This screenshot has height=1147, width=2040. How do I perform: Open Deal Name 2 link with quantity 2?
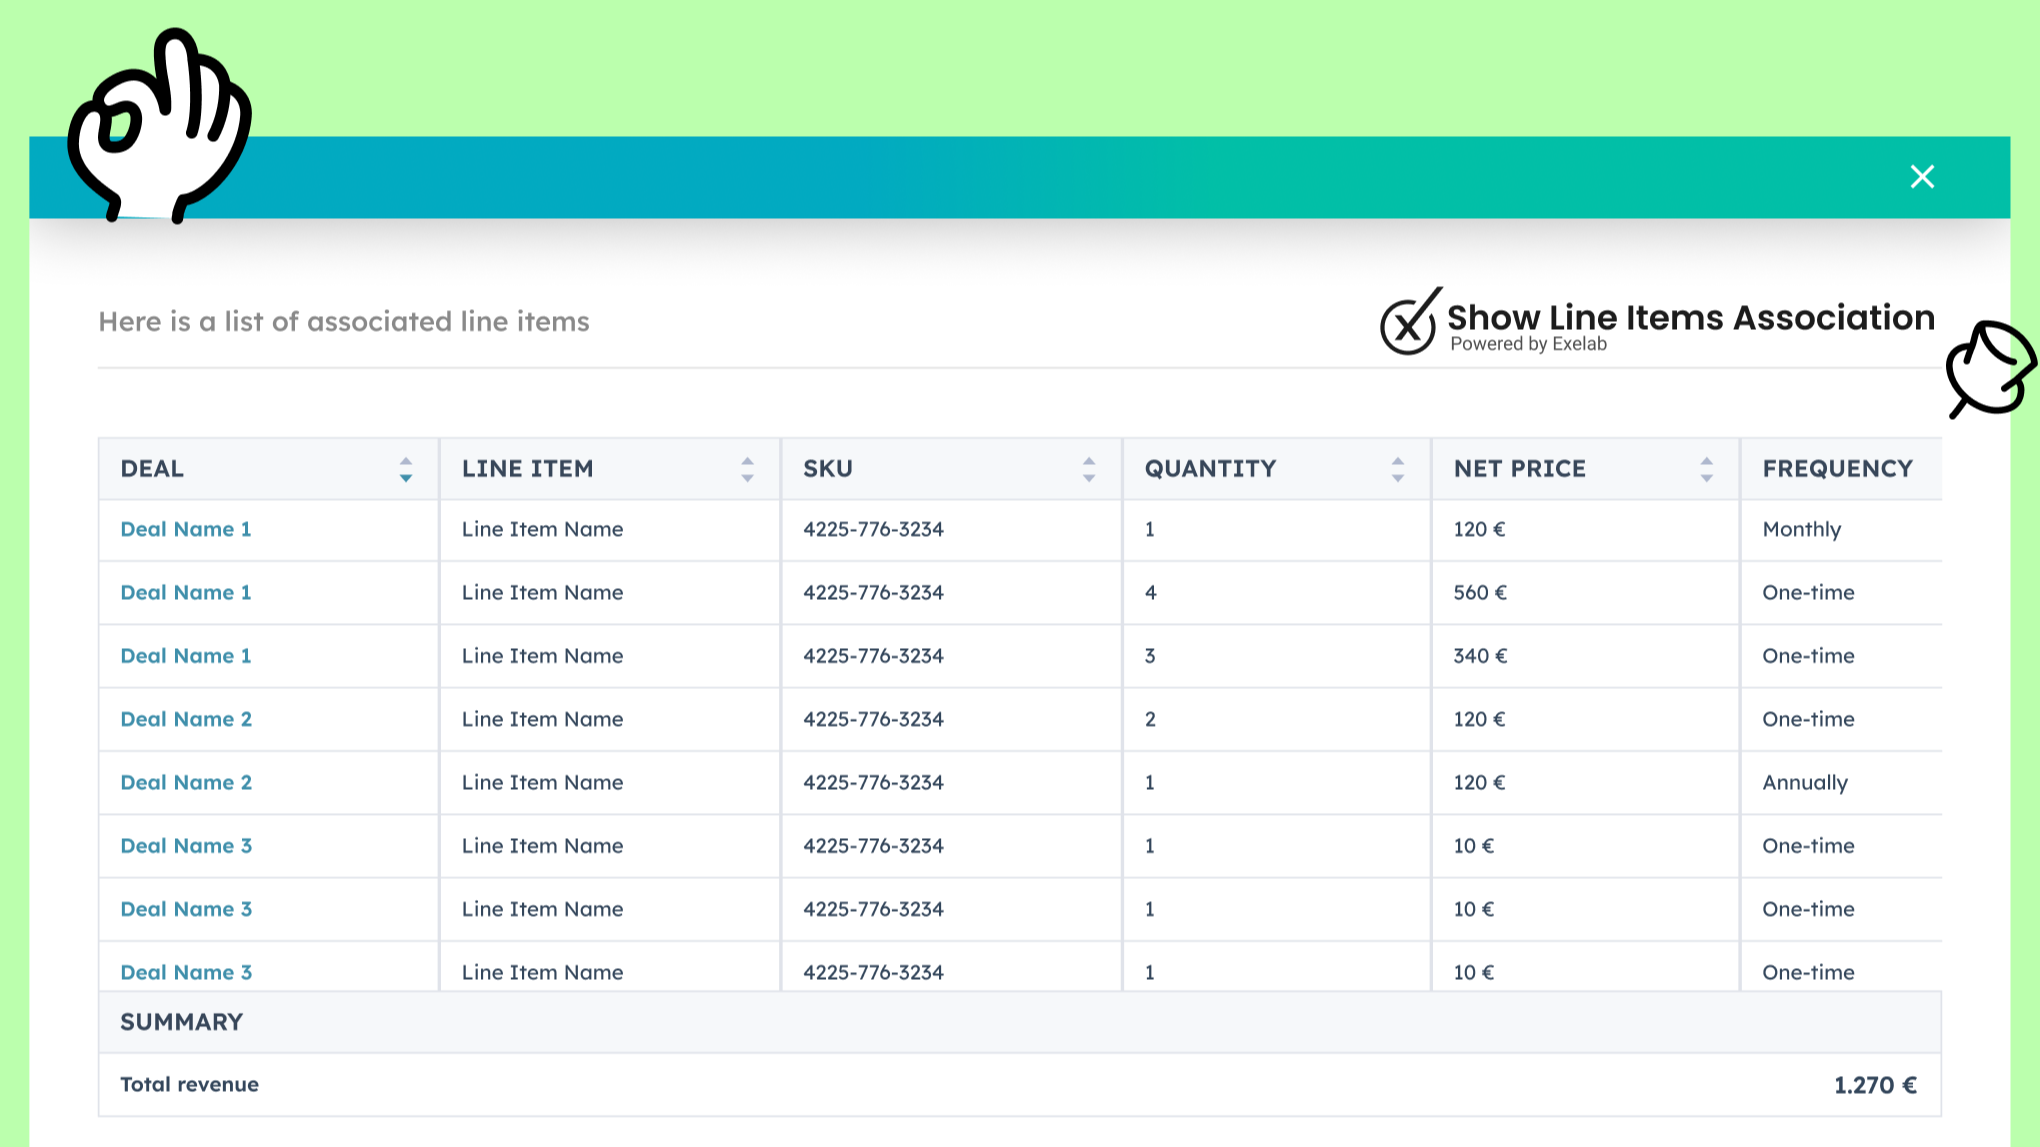pyautogui.click(x=186, y=719)
